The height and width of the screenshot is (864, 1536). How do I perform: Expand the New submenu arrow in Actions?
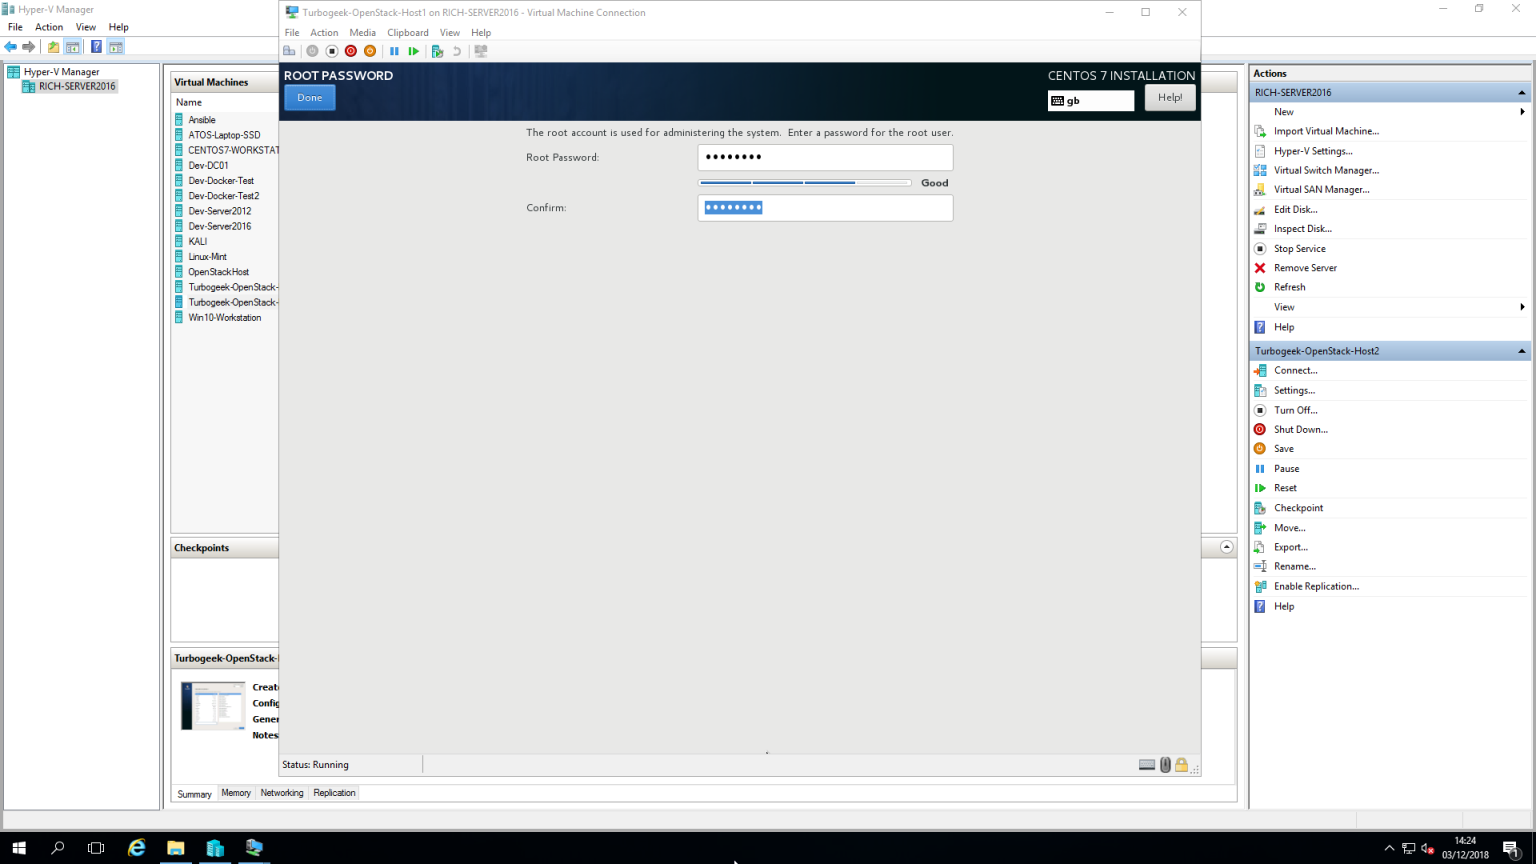click(x=1521, y=112)
